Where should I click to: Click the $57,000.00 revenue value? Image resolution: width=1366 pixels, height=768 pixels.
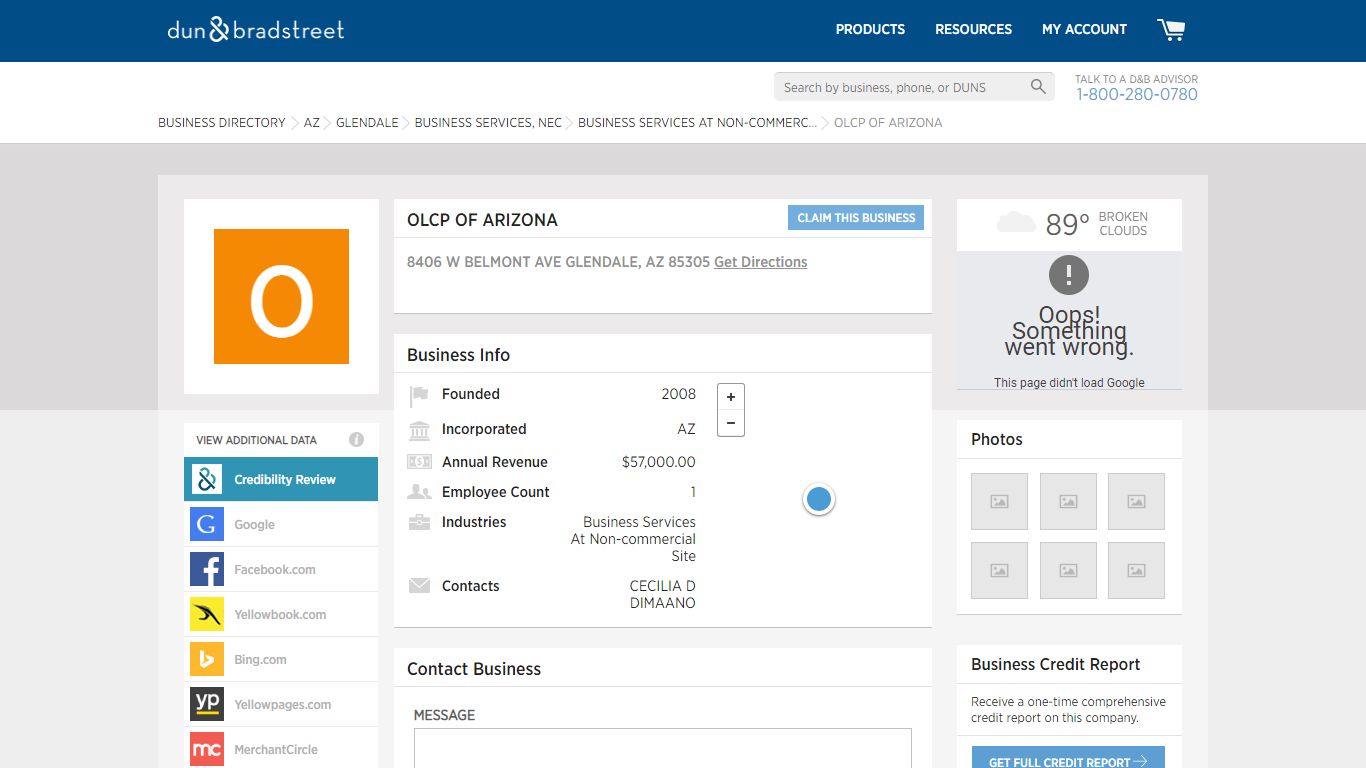pos(659,462)
